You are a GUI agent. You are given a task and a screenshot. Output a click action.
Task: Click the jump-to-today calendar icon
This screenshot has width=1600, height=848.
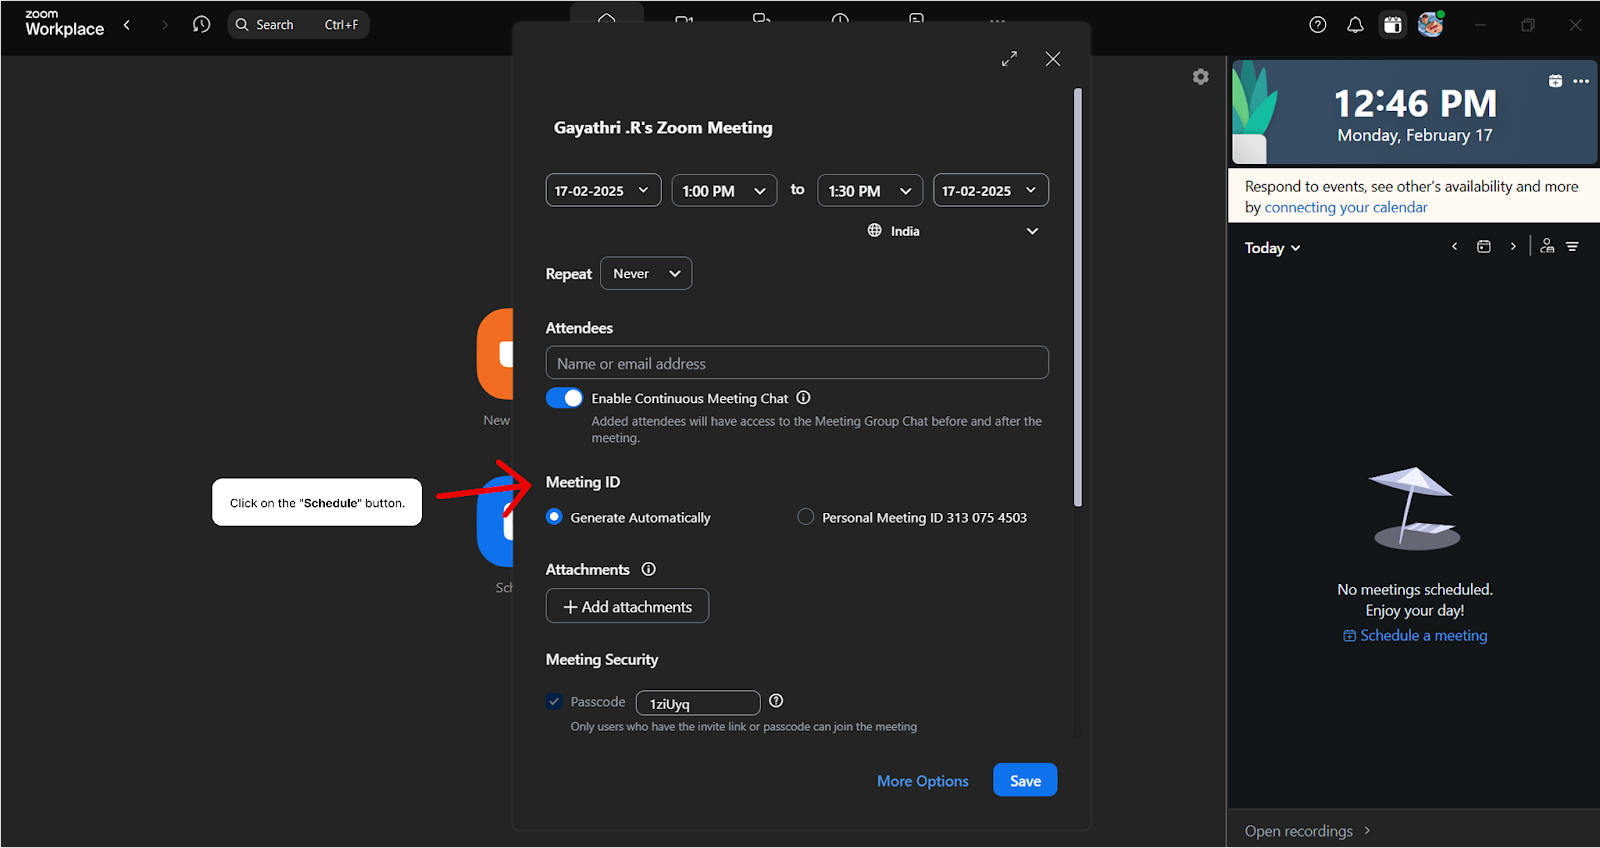point(1484,247)
